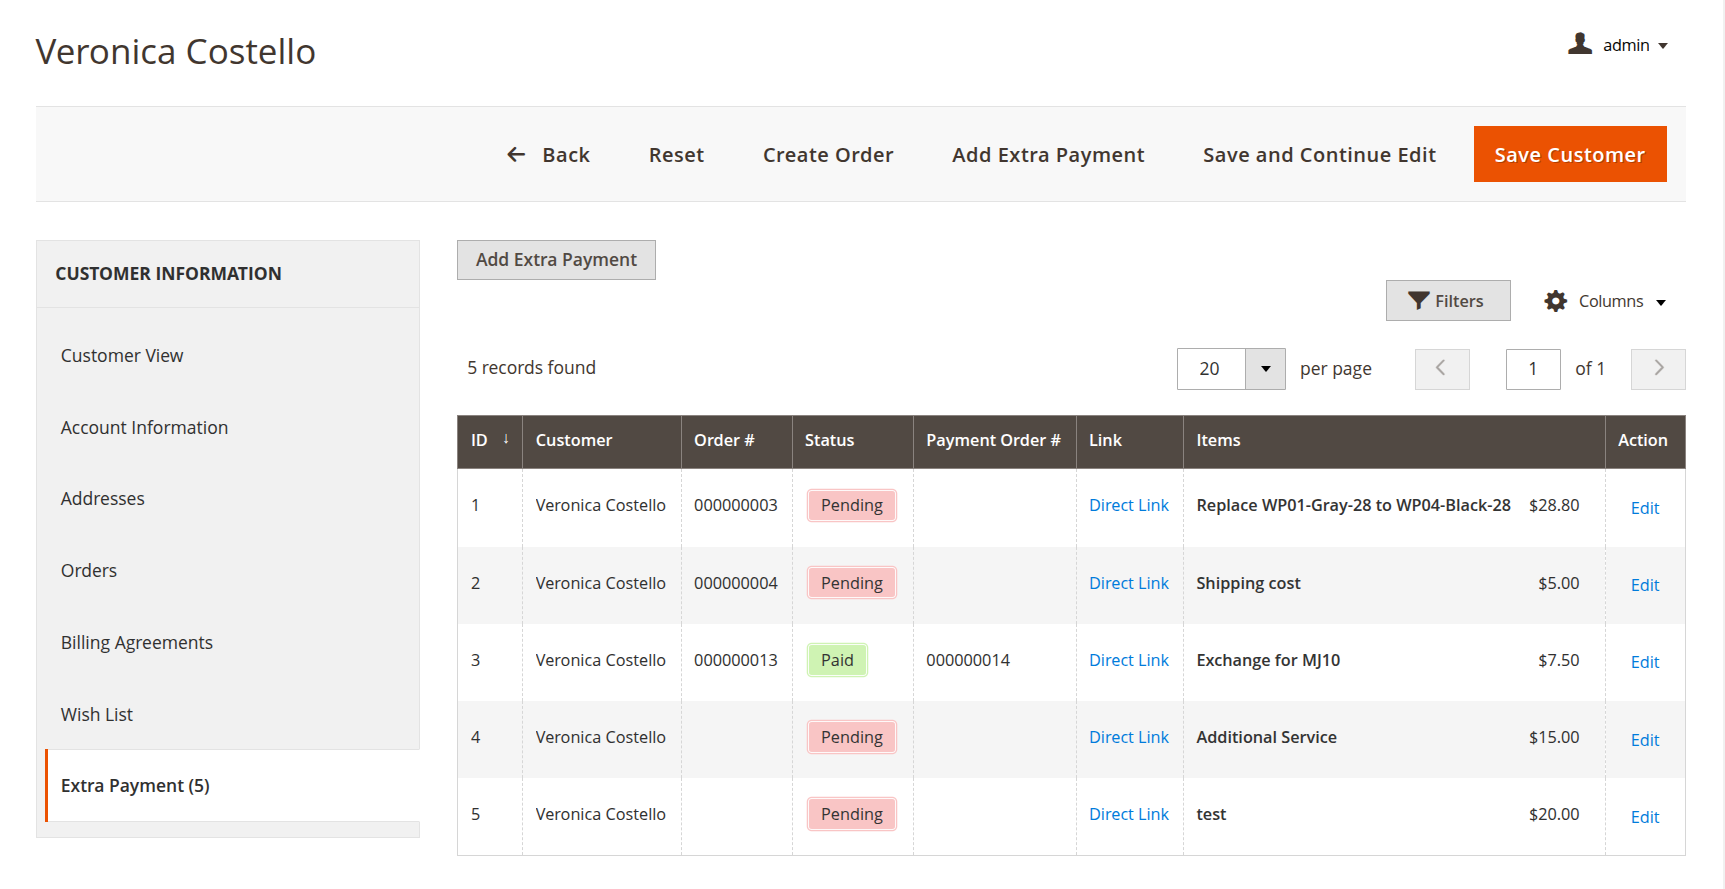
Task: Open the Account Information tab
Action: pyautogui.click(x=144, y=427)
